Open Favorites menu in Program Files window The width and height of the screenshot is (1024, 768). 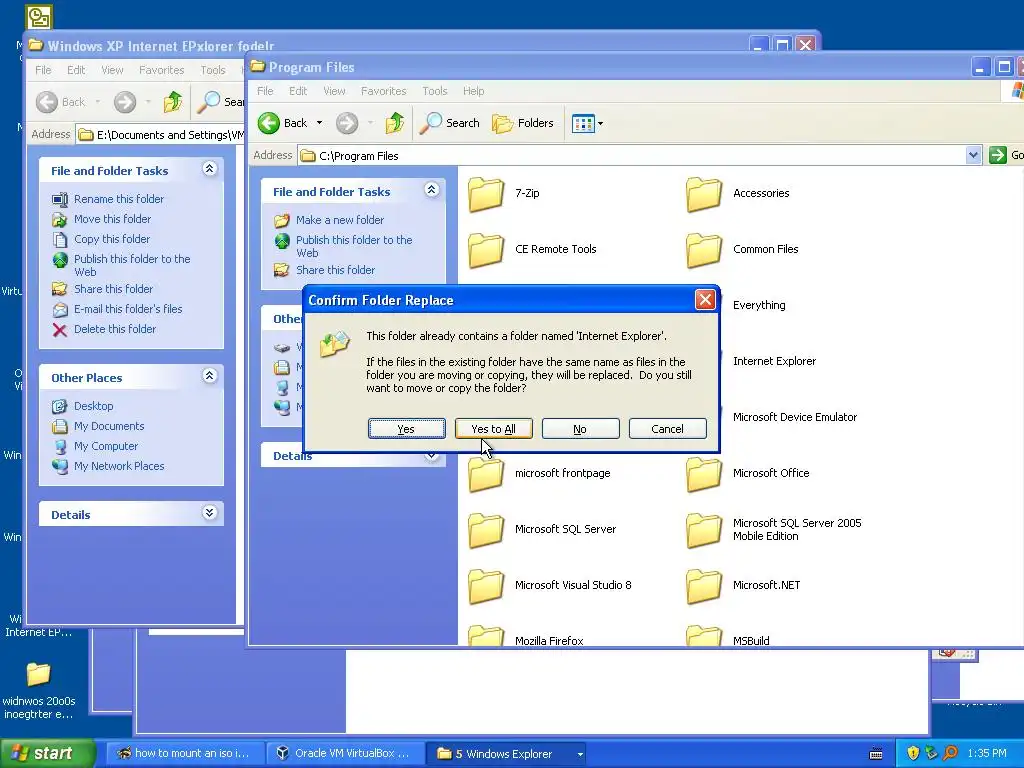383,91
